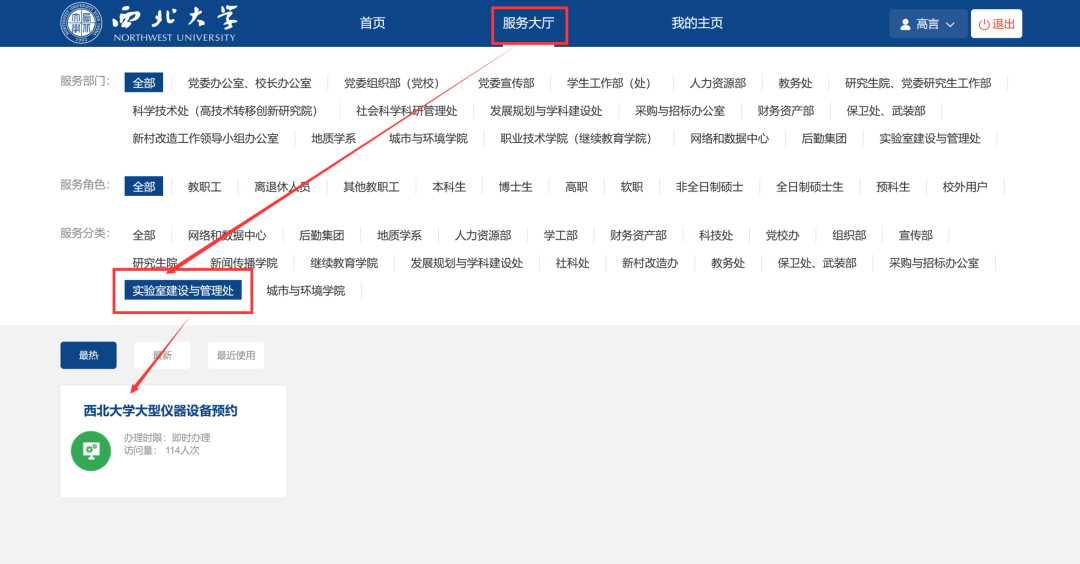Choose 保卫处、武装部 in 服务部门
1080x564 pixels.
coord(886,111)
